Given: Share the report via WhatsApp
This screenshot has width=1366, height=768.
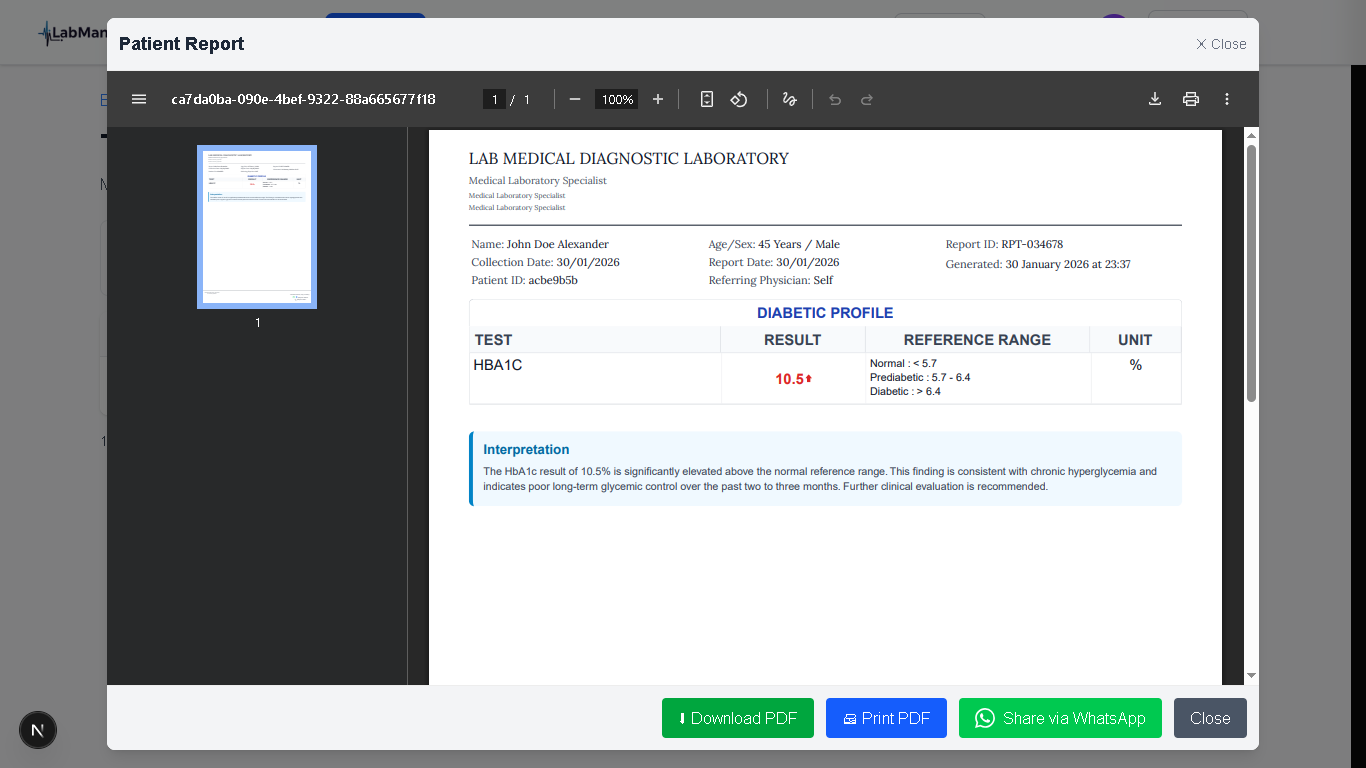Looking at the screenshot, I should 1060,718.
